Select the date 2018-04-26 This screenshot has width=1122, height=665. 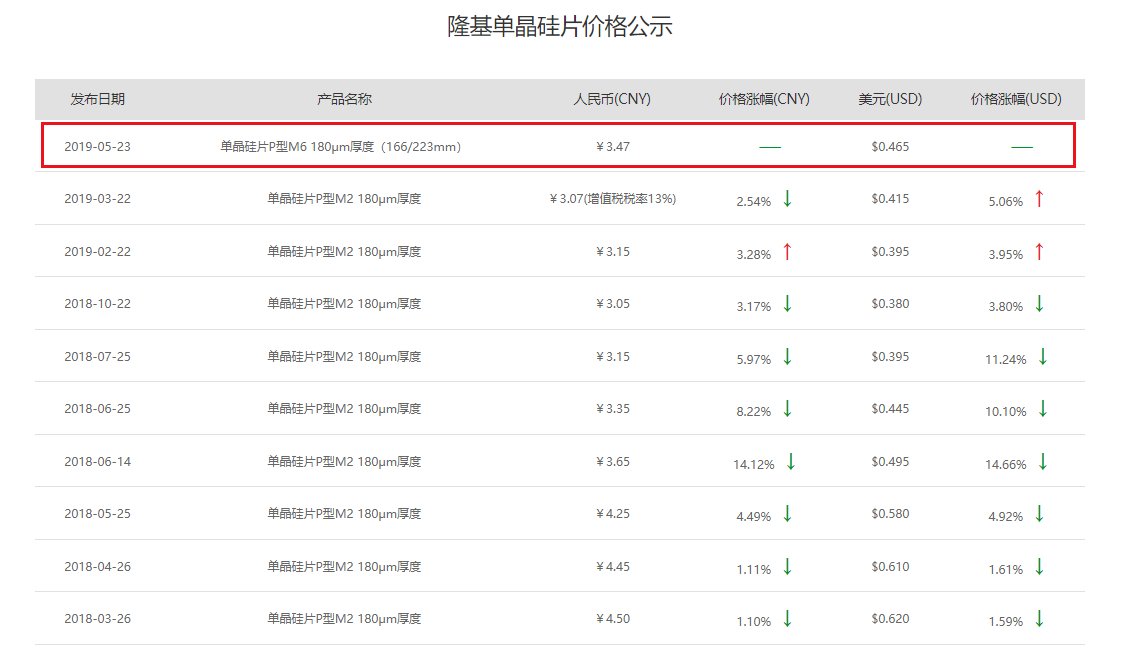coord(97,567)
